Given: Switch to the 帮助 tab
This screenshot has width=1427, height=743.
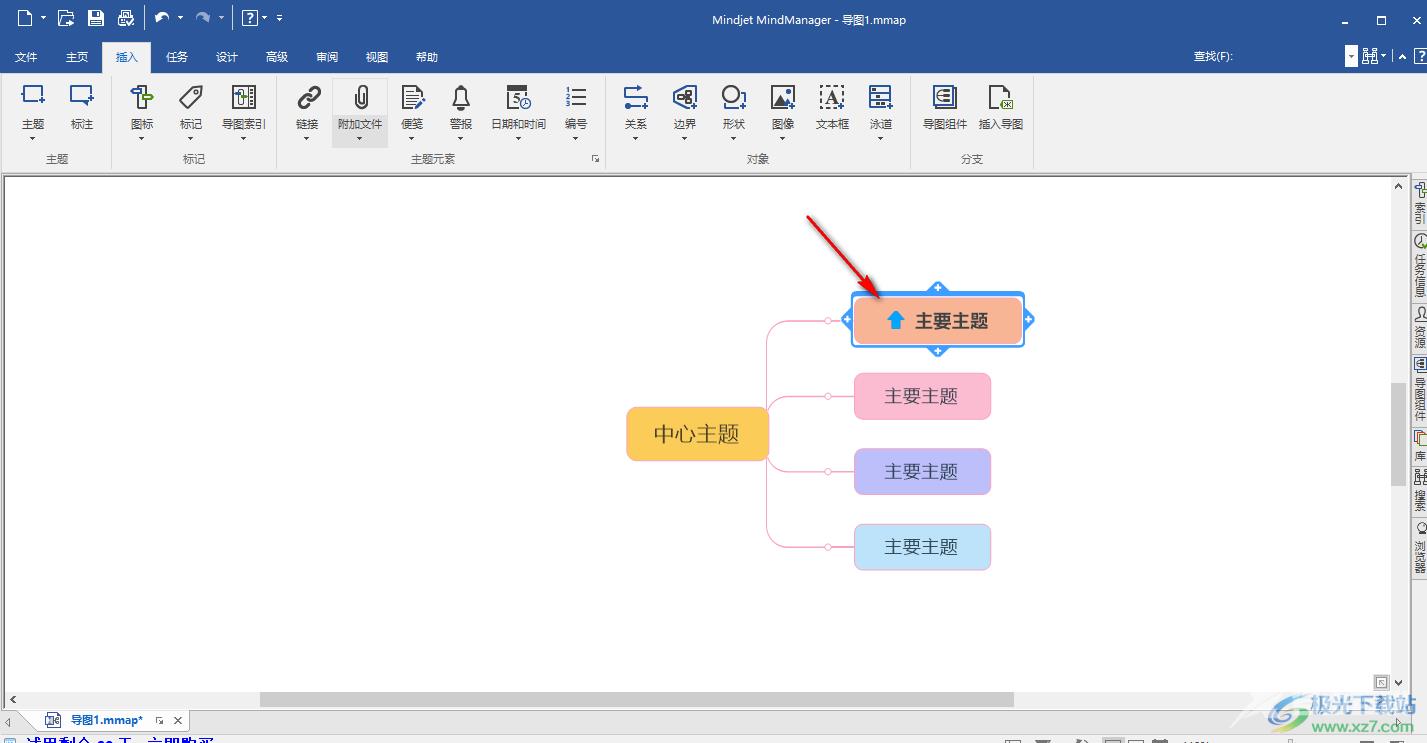Looking at the screenshot, I should (x=427, y=57).
